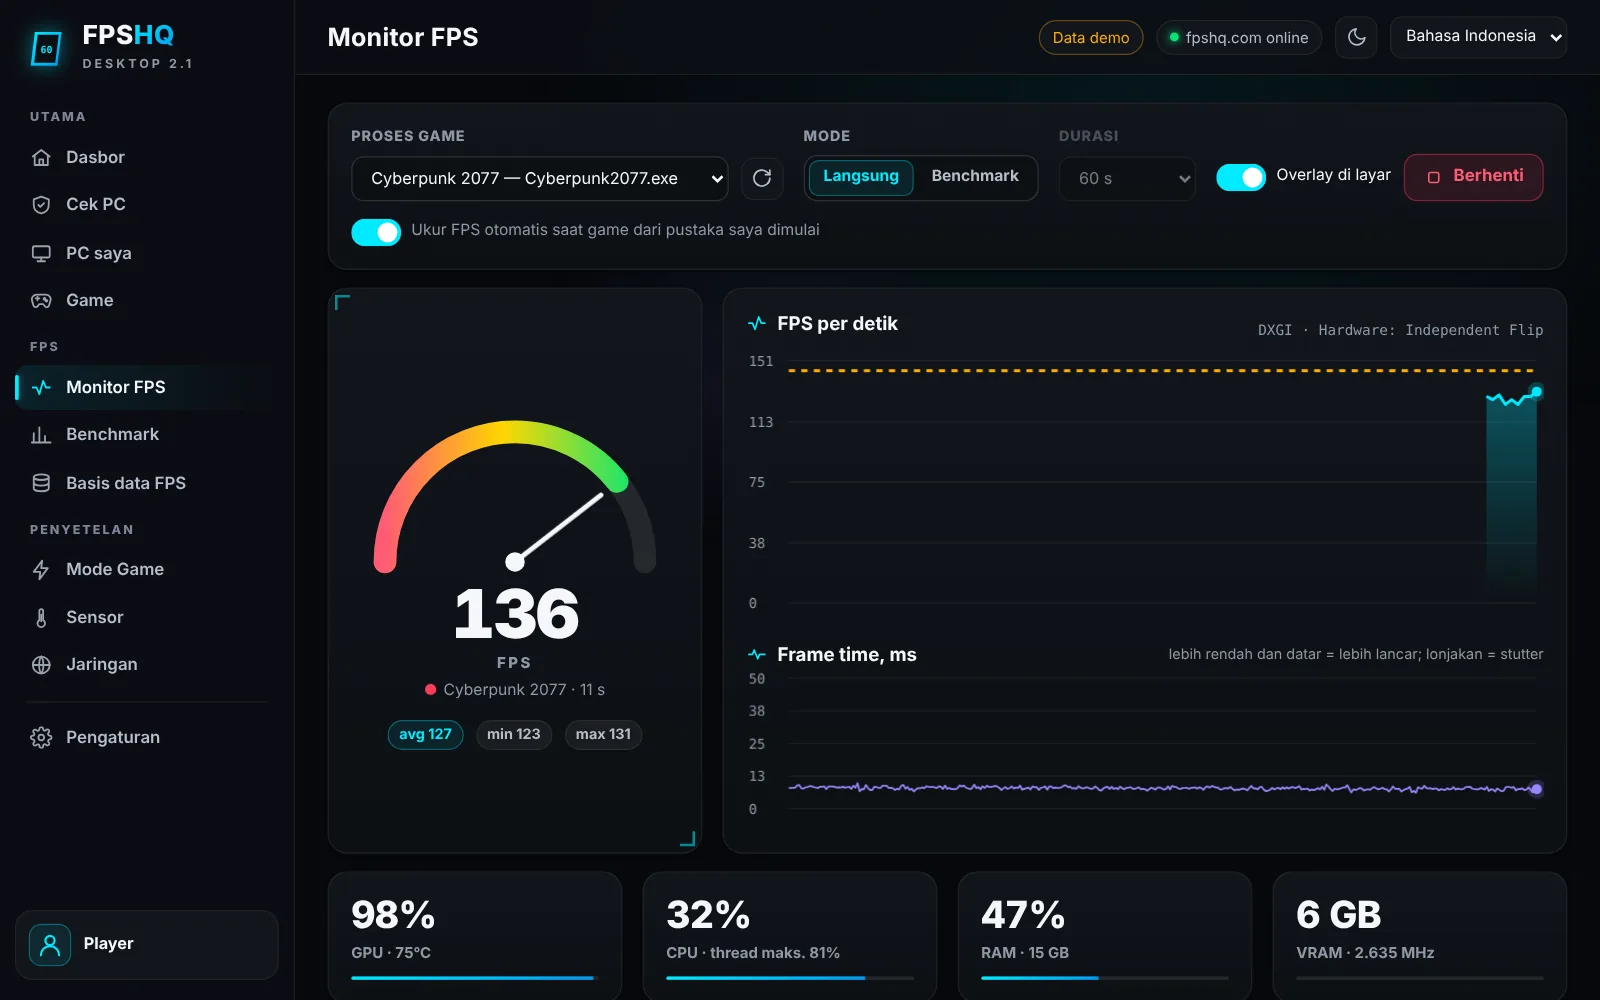Open the Proses Game dropdown
Viewport: 1600px width, 1000px height.
click(x=540, y=178)
